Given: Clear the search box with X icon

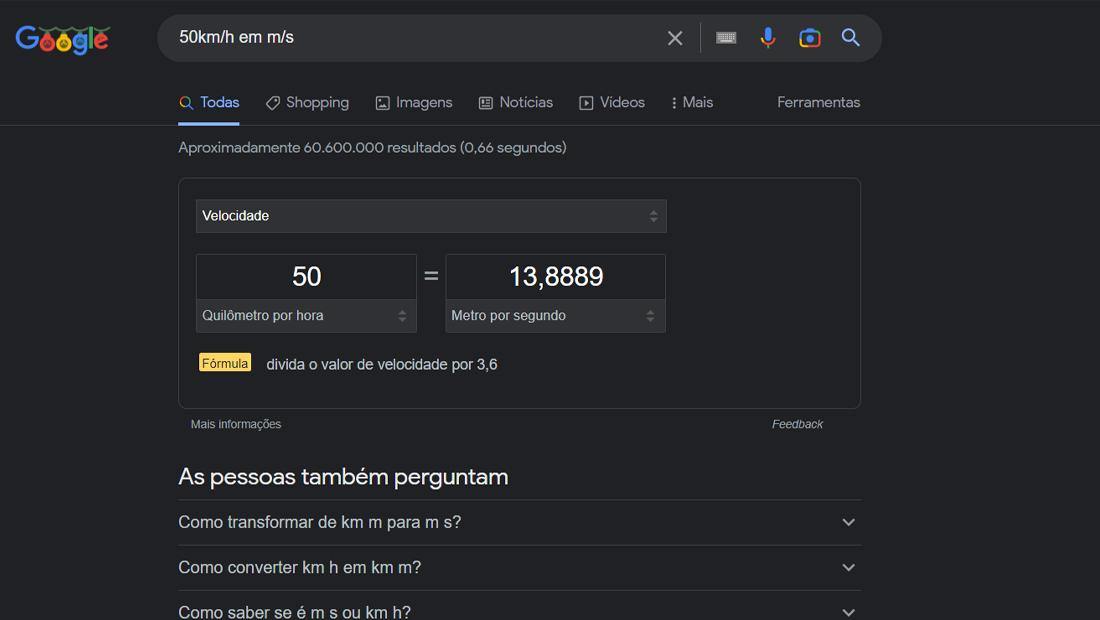Looking at the screenshot, I should (675, 38).
